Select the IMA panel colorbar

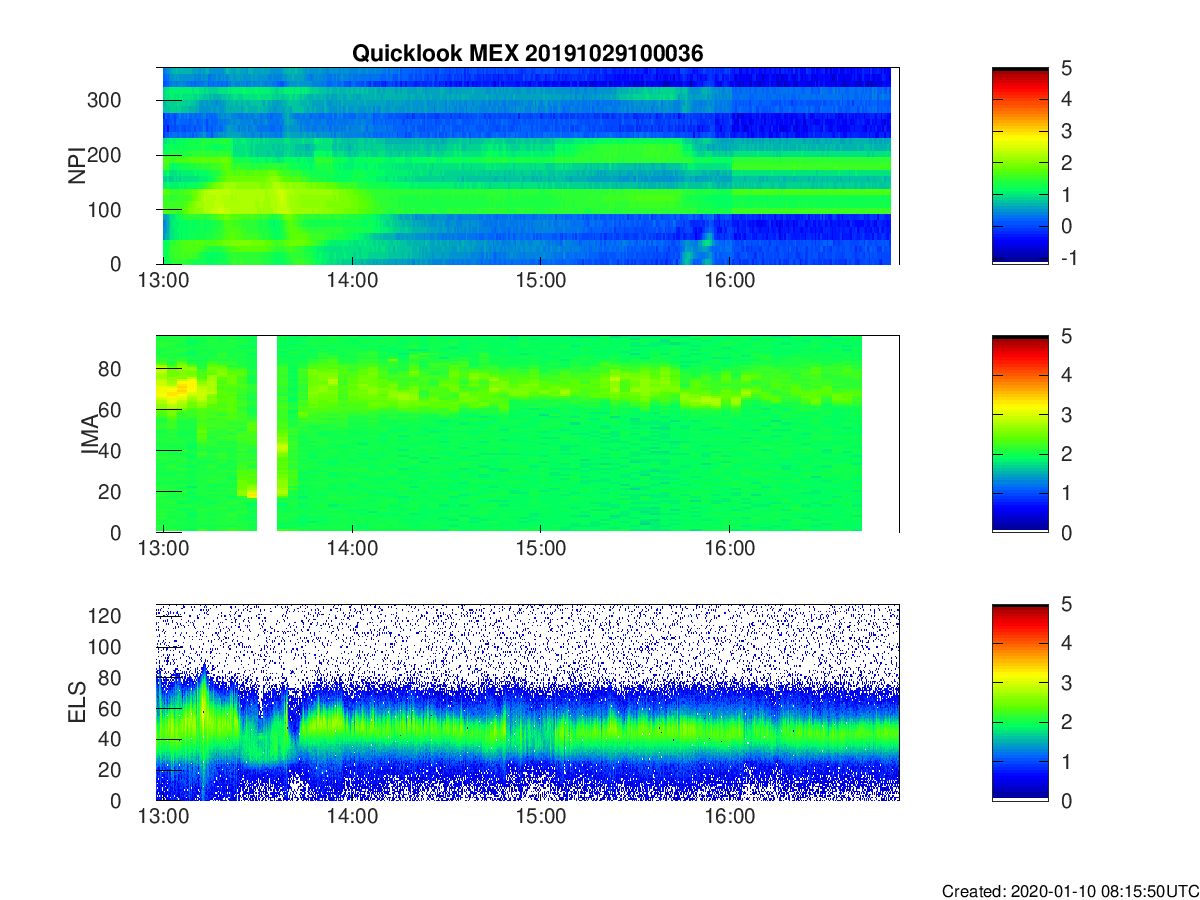(x=1020, y=433)
